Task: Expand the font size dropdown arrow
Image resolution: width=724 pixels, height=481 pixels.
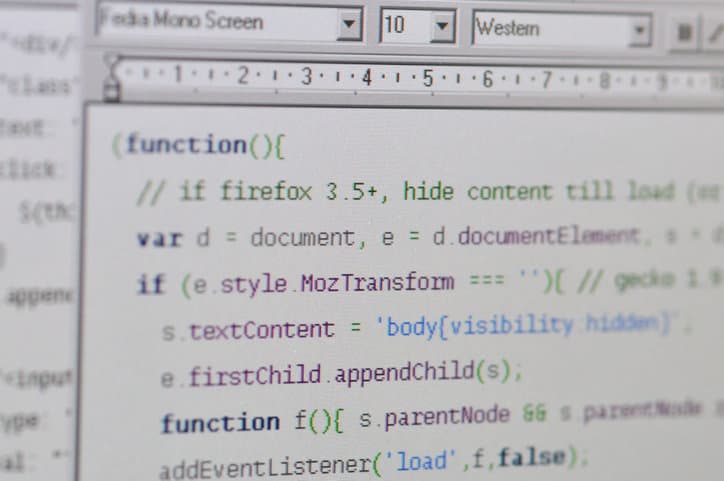Action: (442, 28)
